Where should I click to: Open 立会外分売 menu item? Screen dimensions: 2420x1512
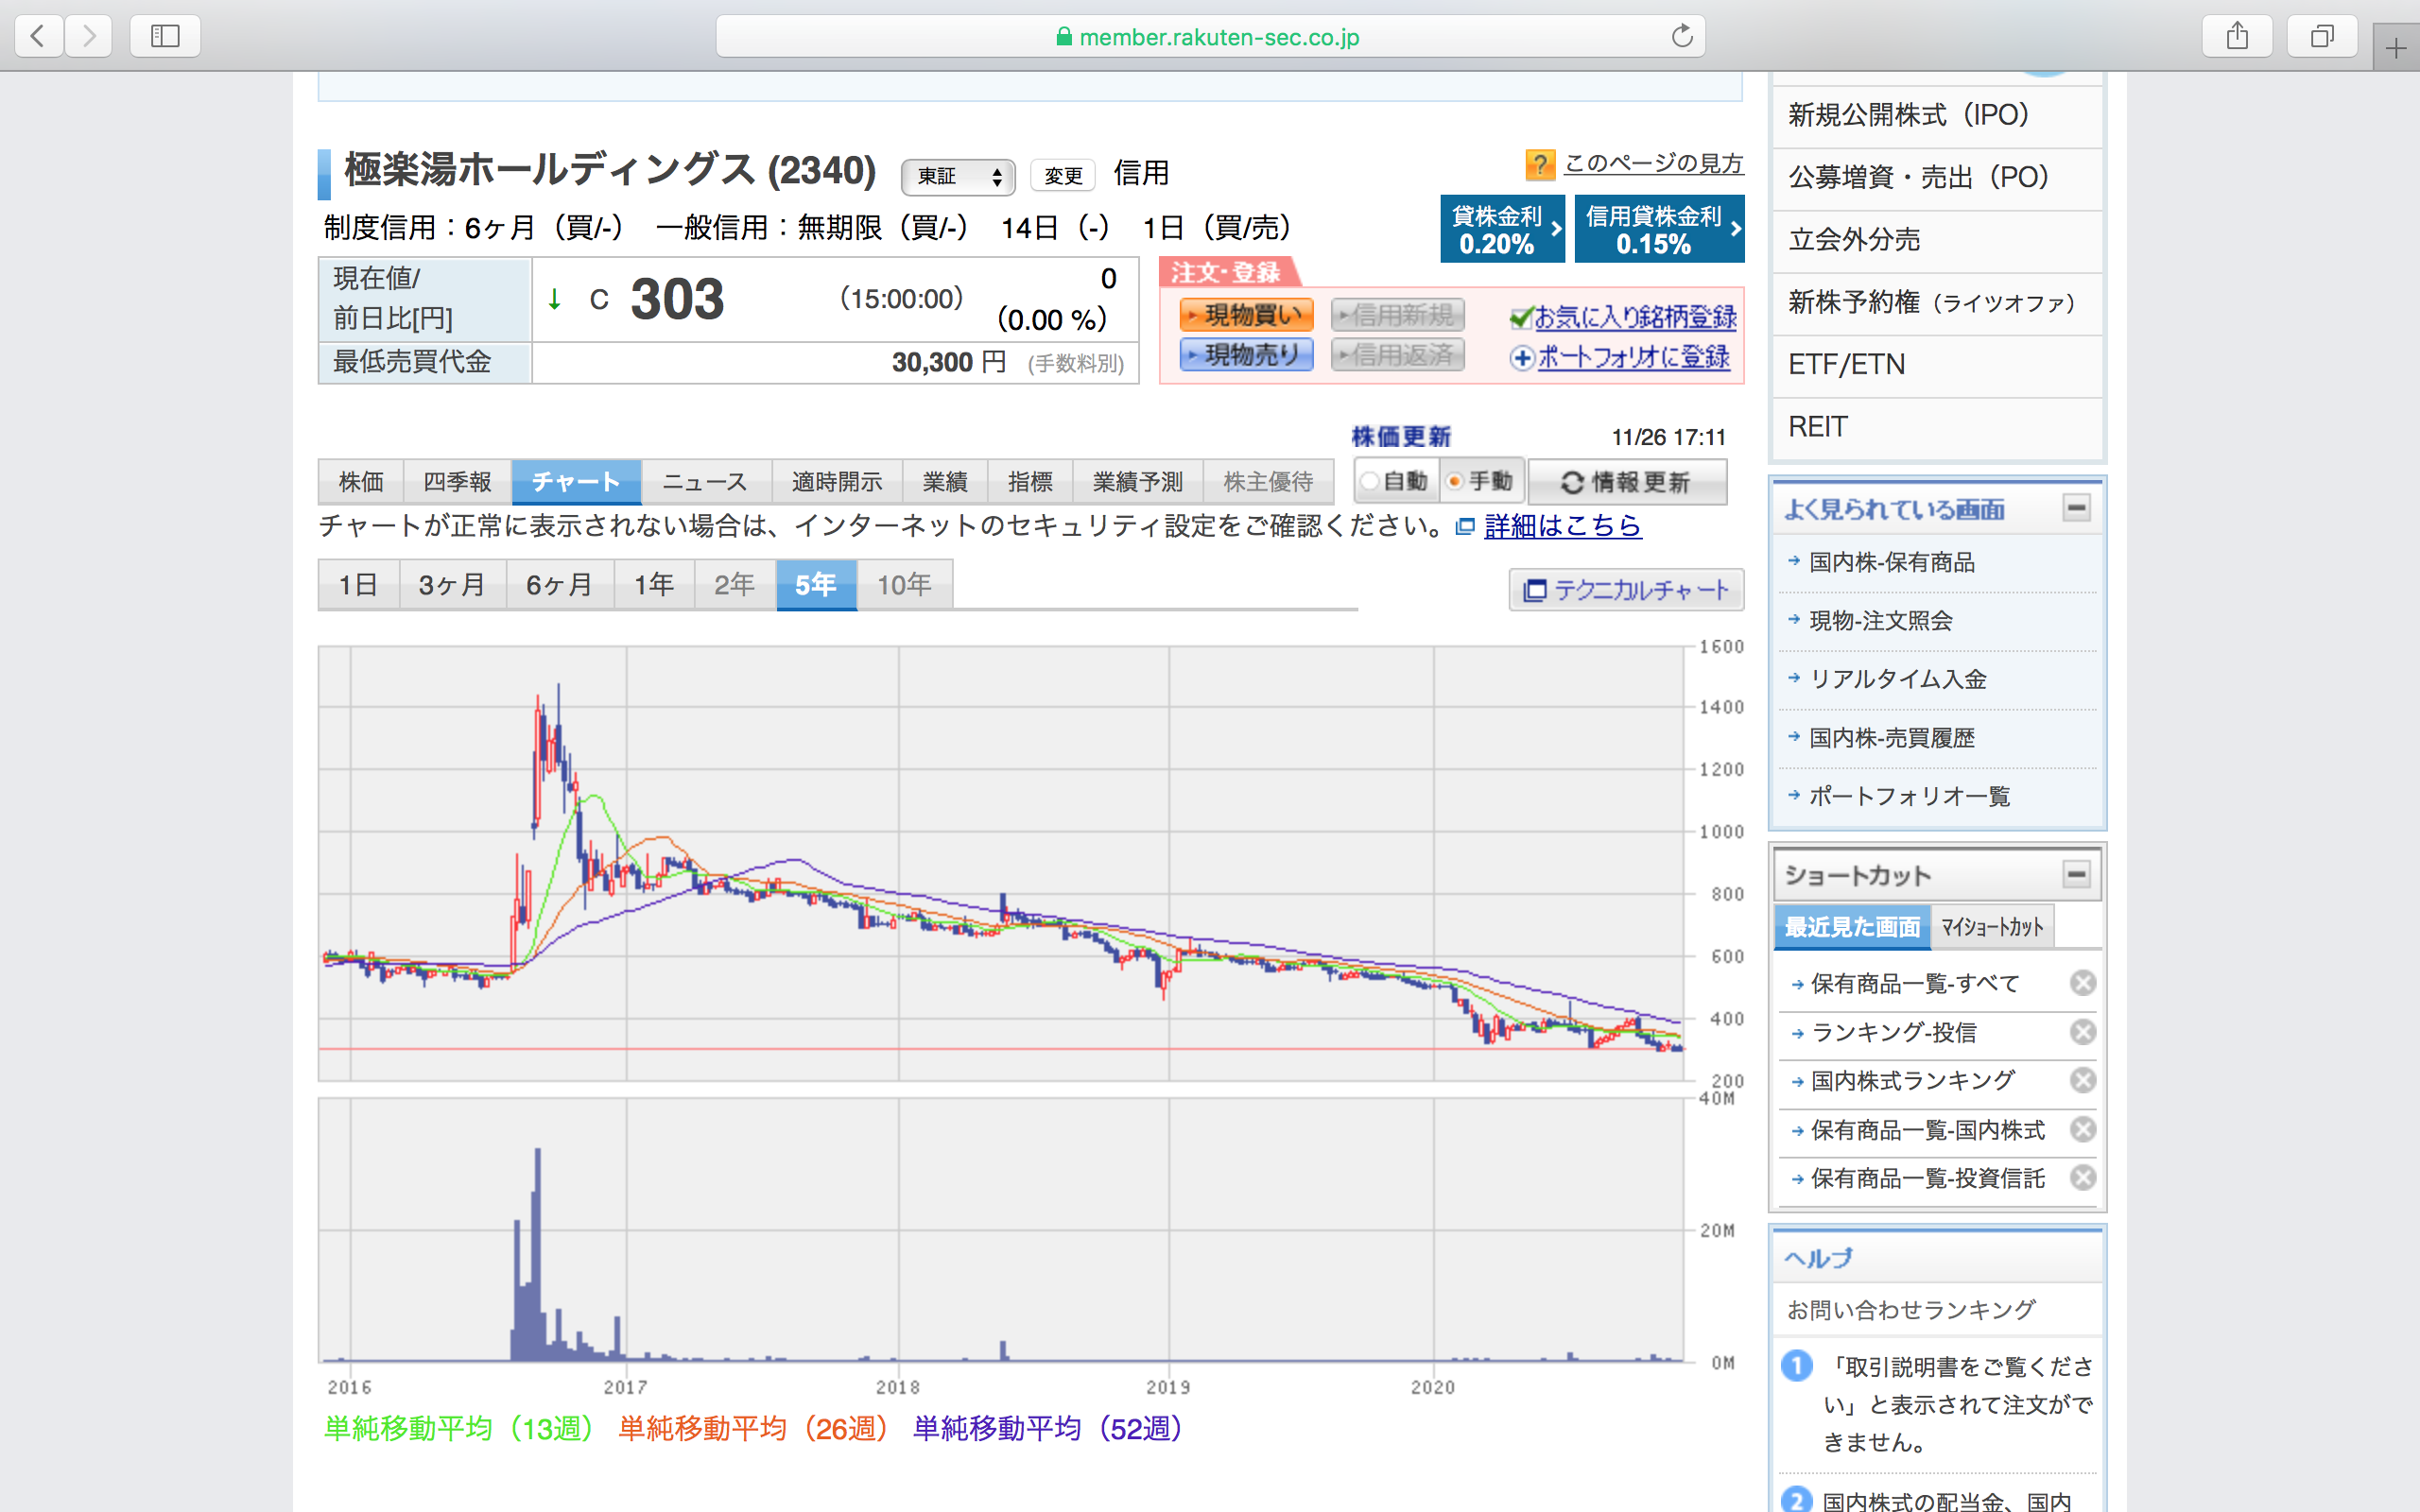pyautogui.click(x=1937, y=241)
